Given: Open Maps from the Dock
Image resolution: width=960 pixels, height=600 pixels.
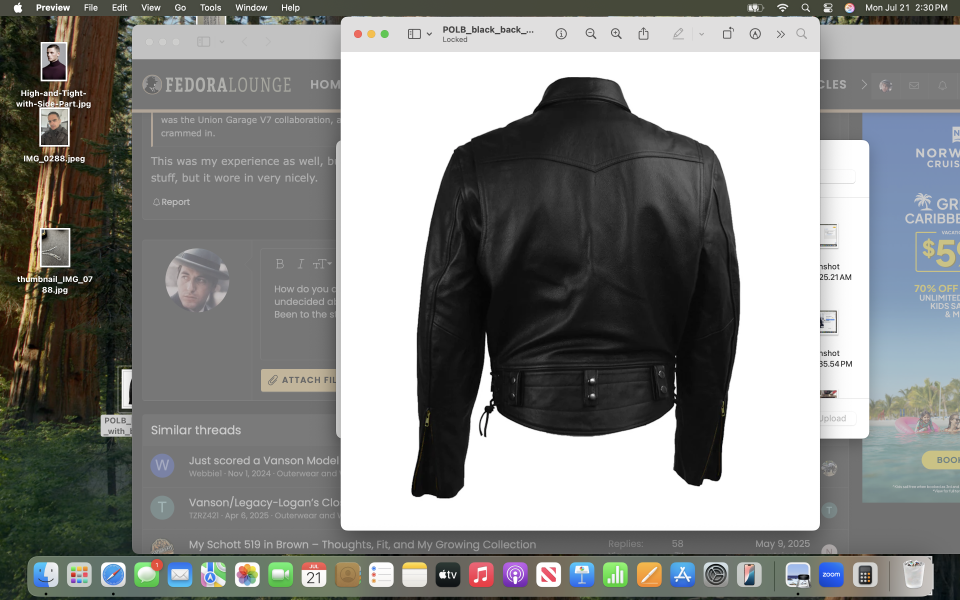Looking at the screenshot, I should 214,575.
